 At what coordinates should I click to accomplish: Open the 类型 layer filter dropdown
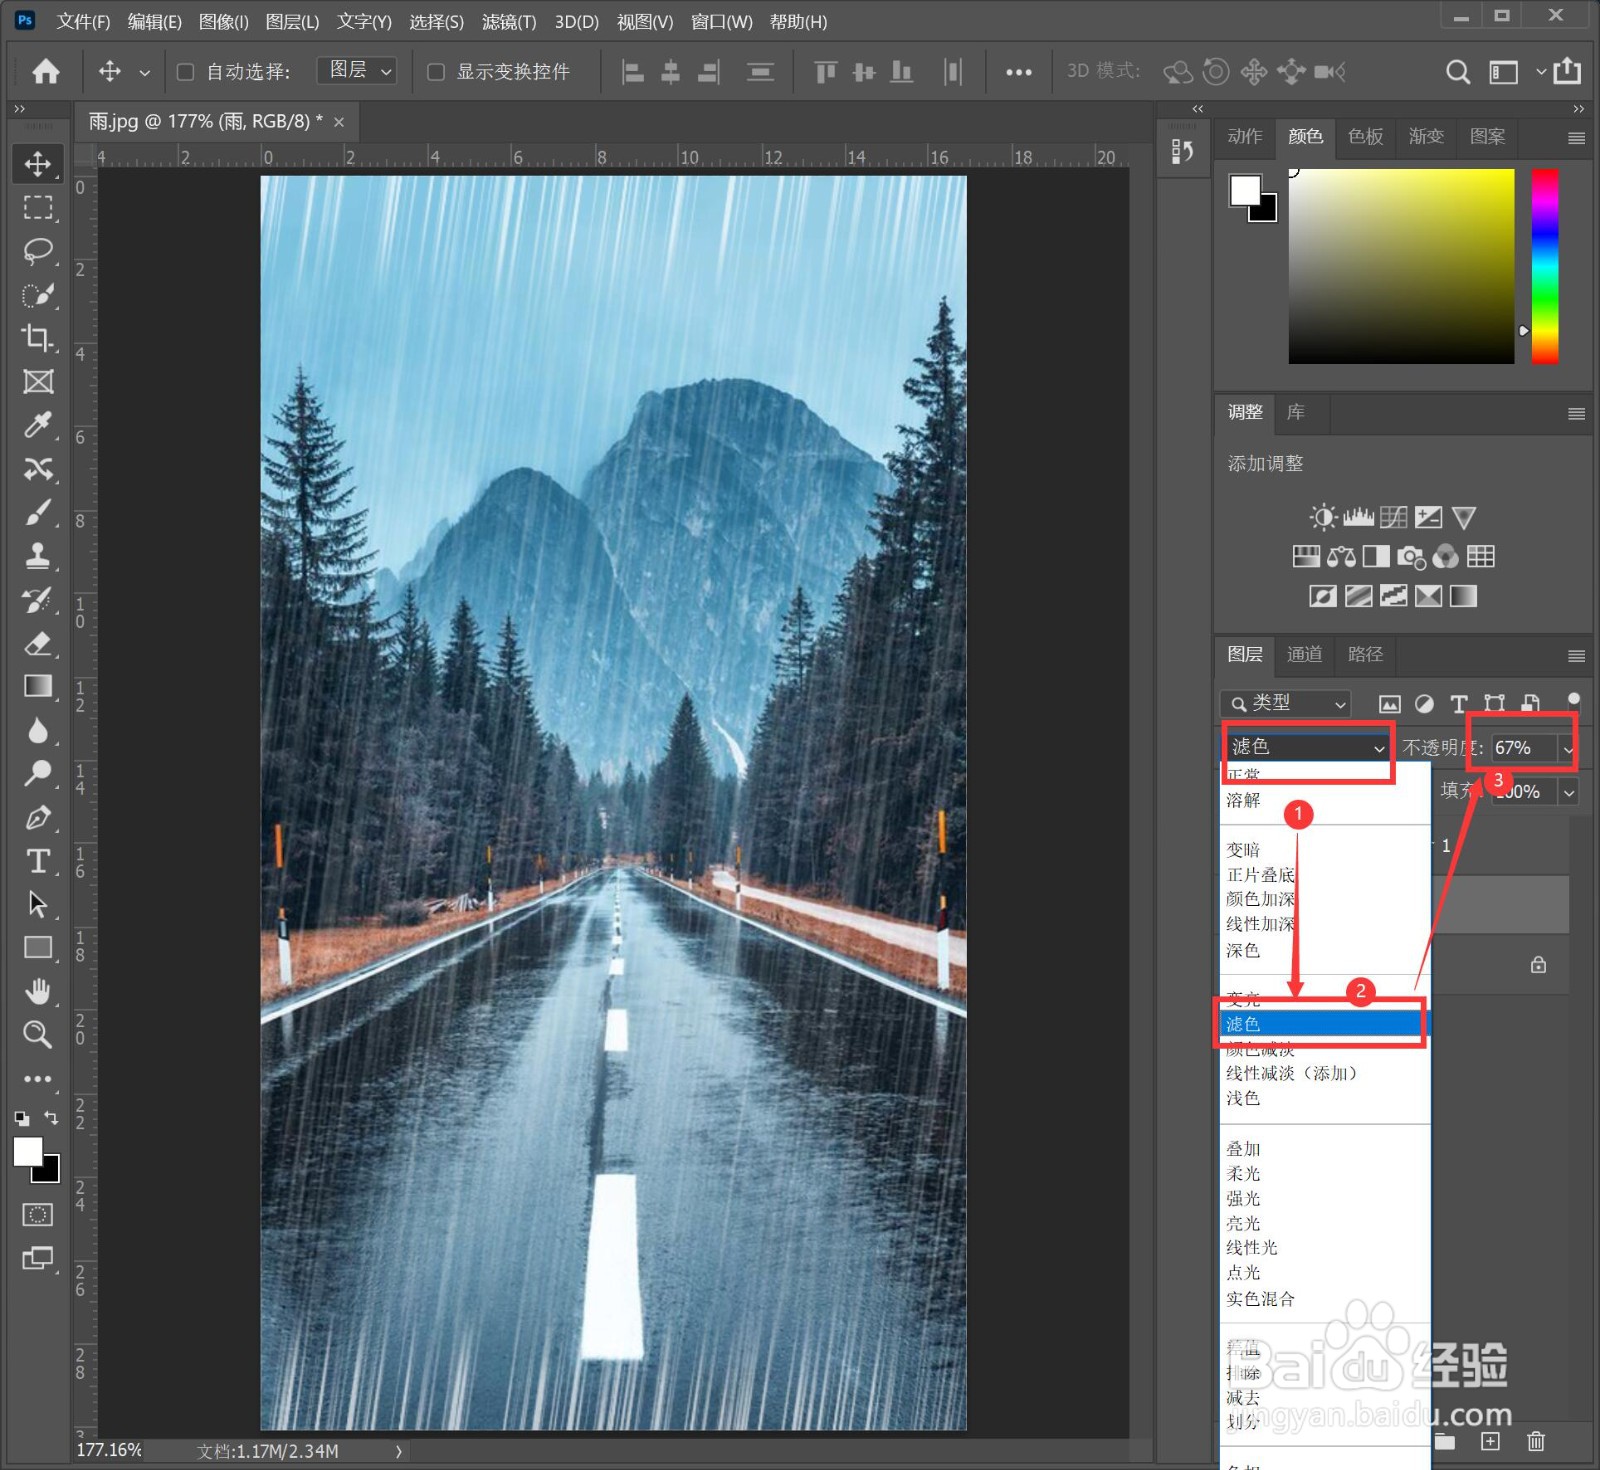pyautogui.click(x=1286, y=703)
